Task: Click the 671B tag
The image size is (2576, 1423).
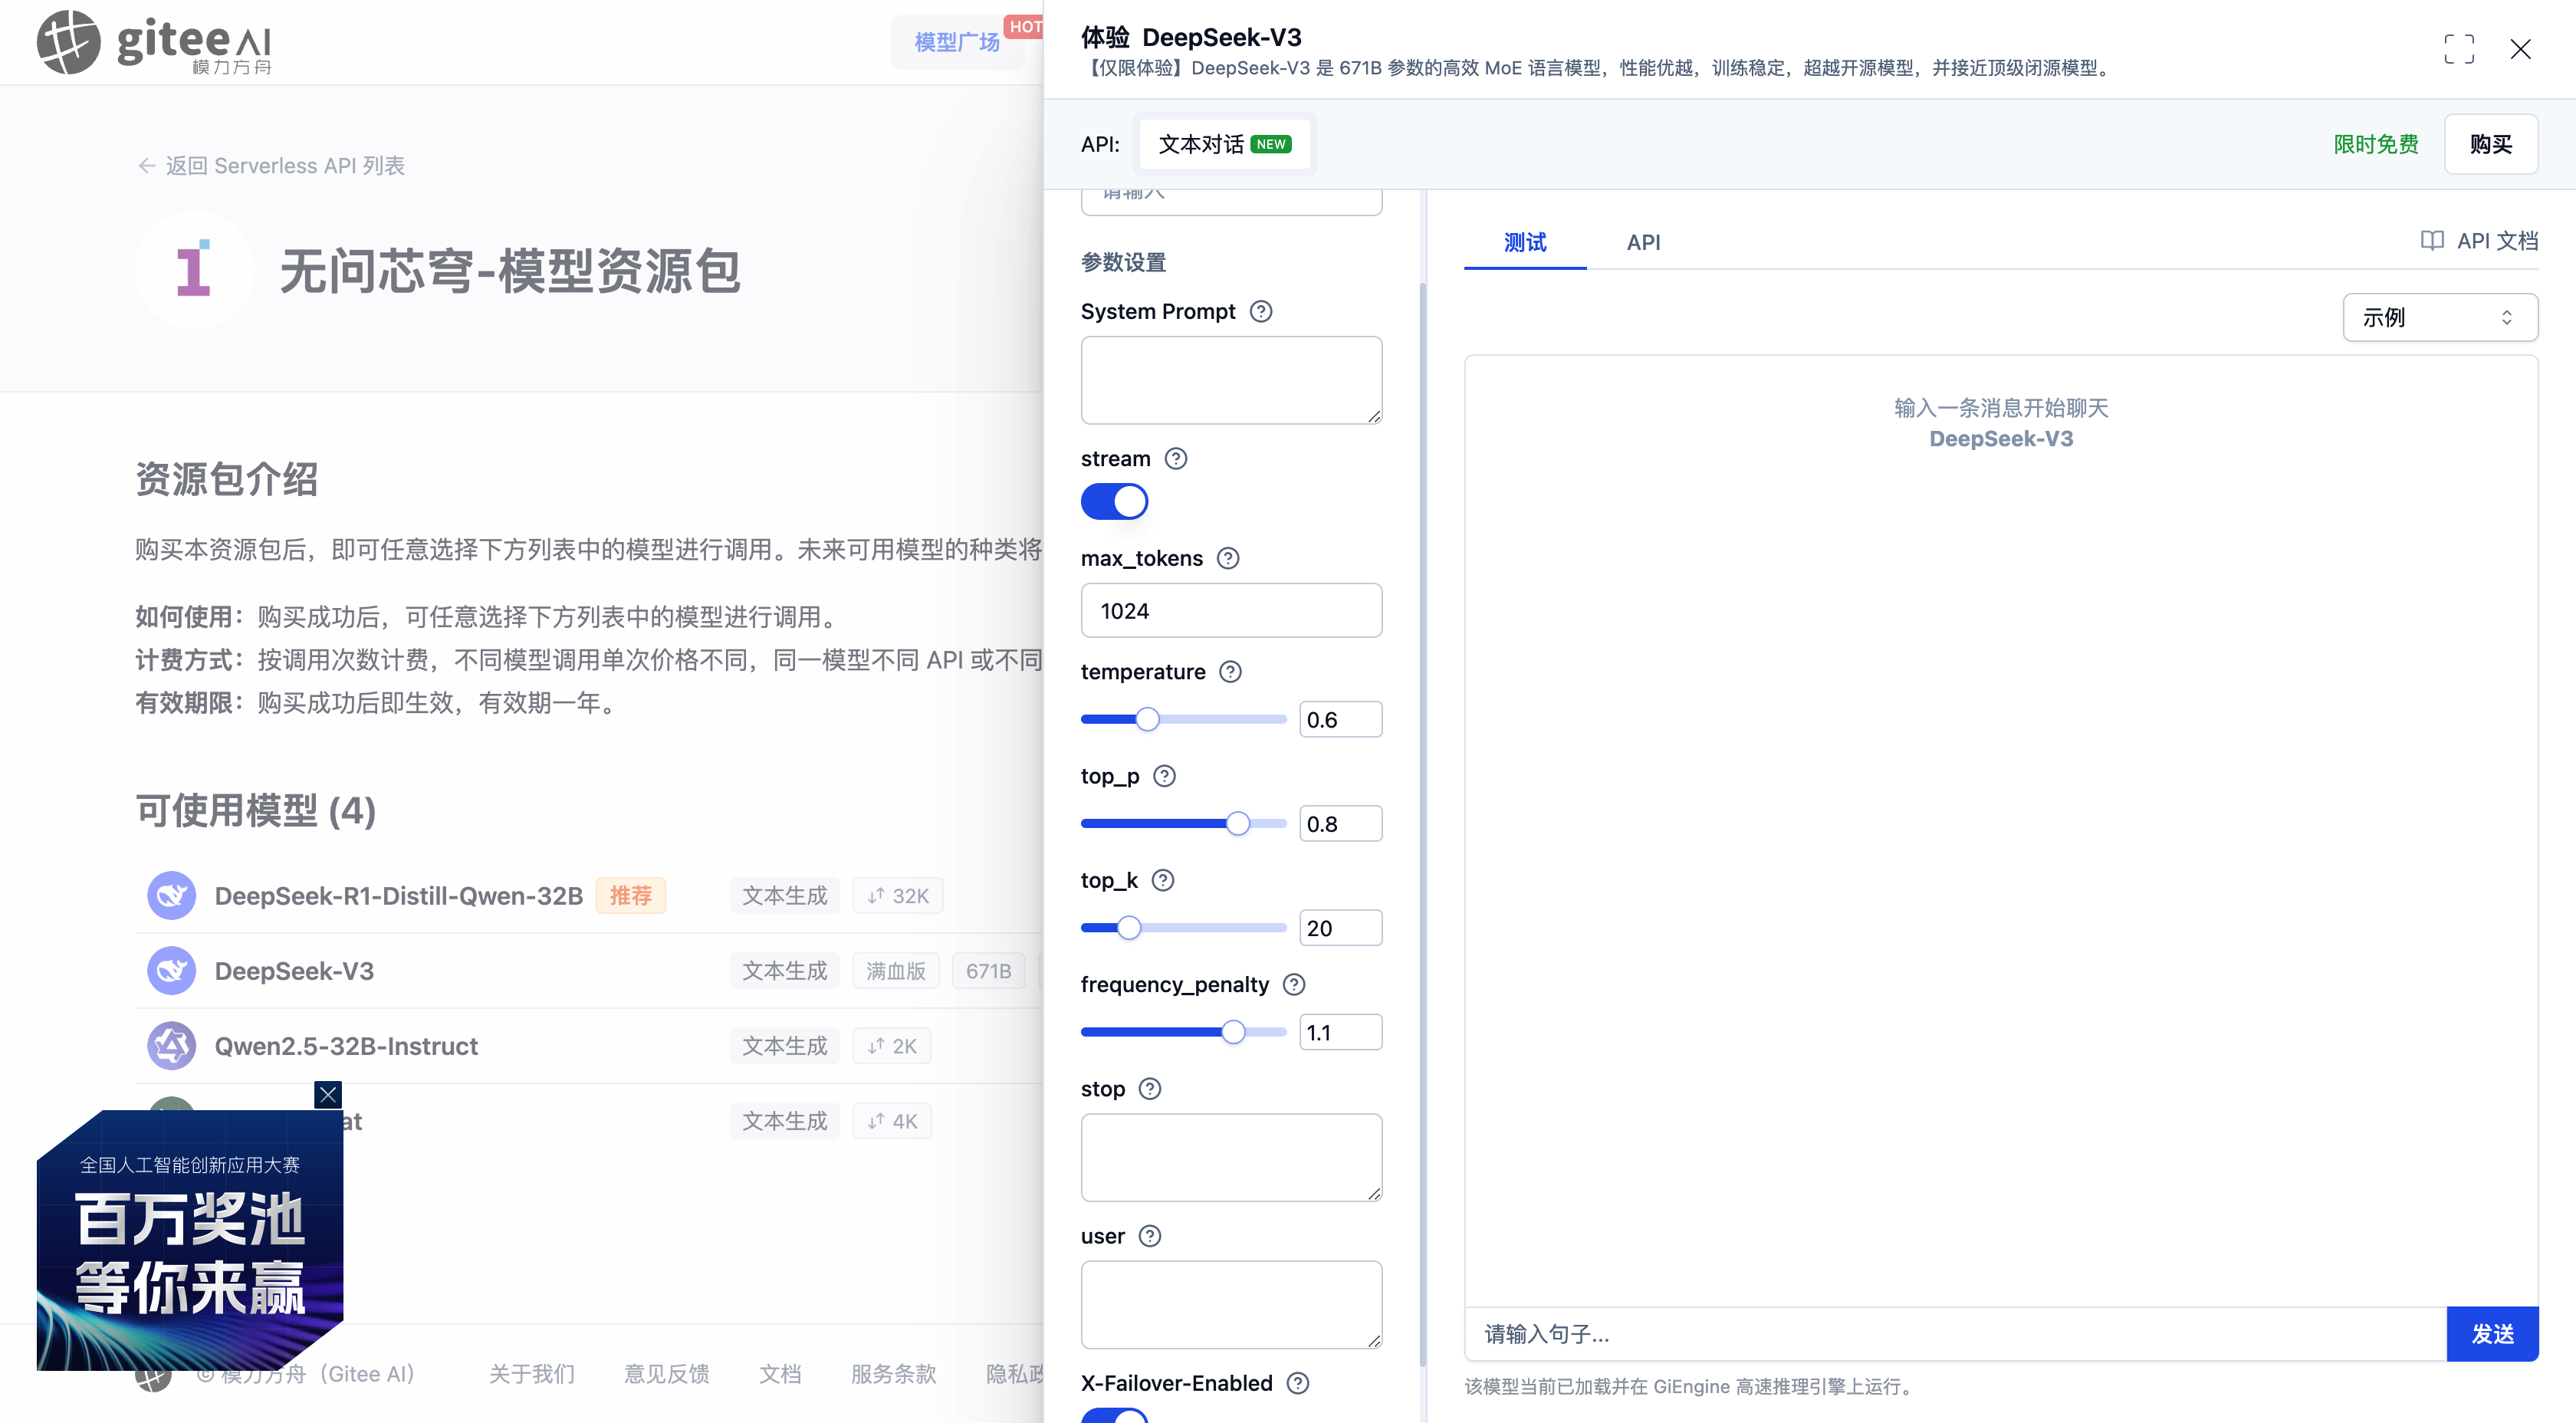Action: pos(988,970)
